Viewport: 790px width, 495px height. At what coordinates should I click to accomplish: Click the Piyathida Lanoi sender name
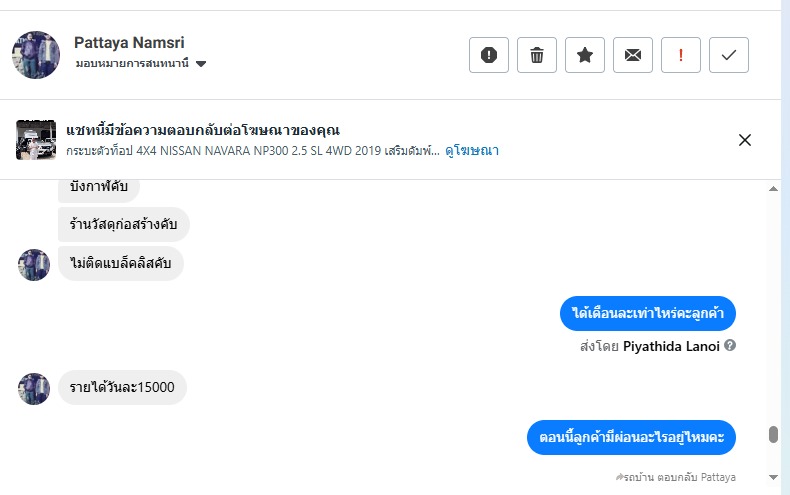[x=671, y=346]
